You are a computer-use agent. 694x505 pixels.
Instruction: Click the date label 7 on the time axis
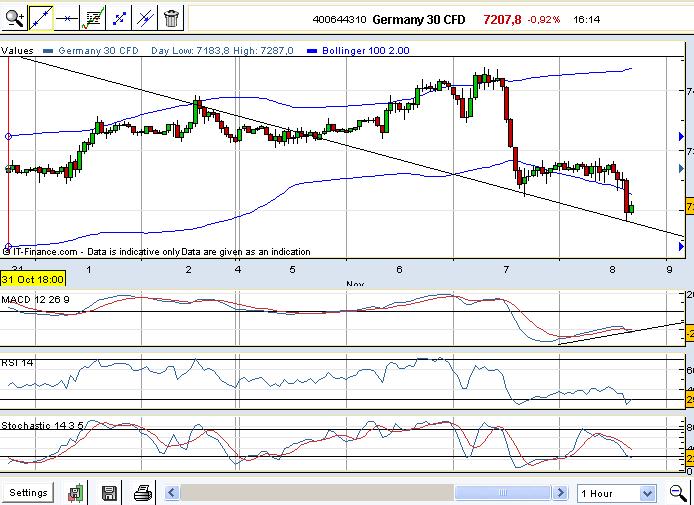[x=506, y=270]
